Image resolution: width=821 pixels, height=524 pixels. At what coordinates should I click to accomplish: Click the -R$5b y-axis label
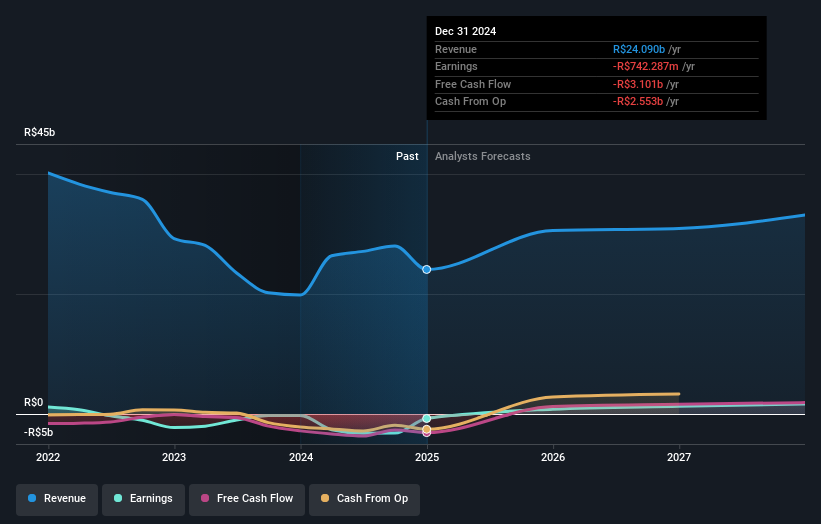coord(38,432)
